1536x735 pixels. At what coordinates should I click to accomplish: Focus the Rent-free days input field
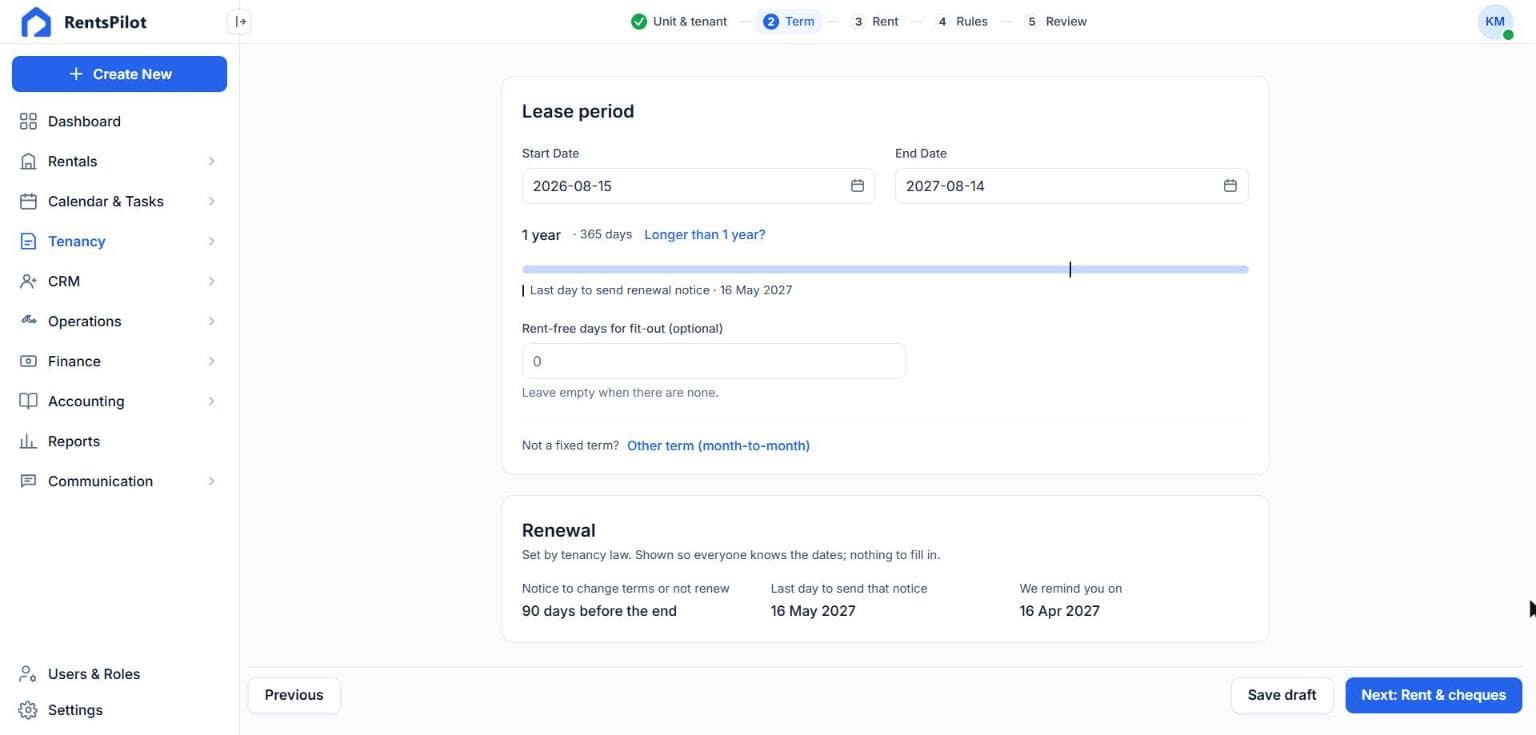point(714,361)
